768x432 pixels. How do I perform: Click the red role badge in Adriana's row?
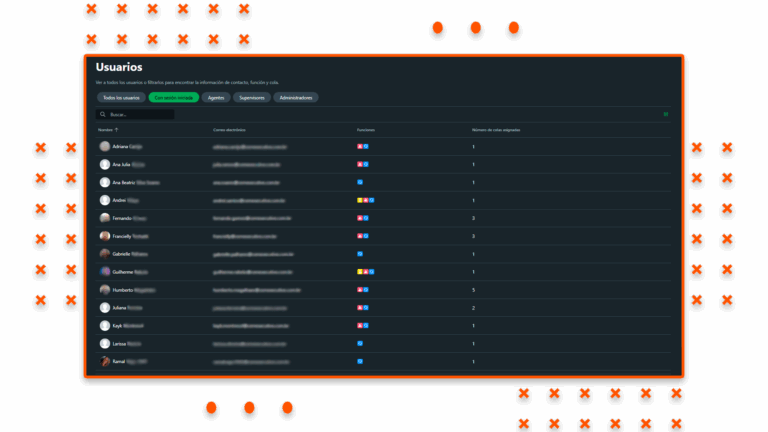pyautogui.click(x=359, y=146)
